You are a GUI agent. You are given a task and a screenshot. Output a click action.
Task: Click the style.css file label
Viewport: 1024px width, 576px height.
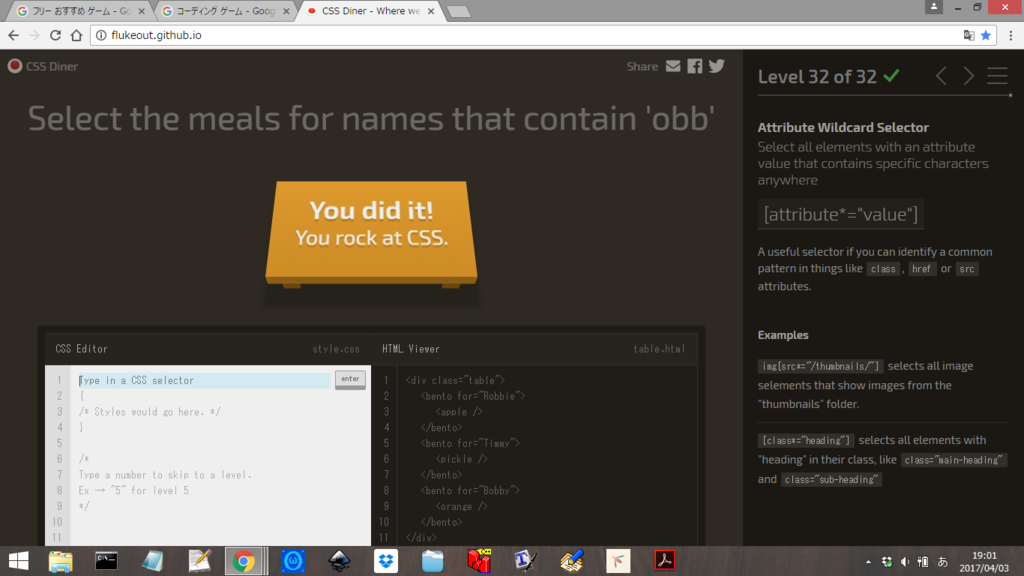pyautogui.click(x=336, y=349)
